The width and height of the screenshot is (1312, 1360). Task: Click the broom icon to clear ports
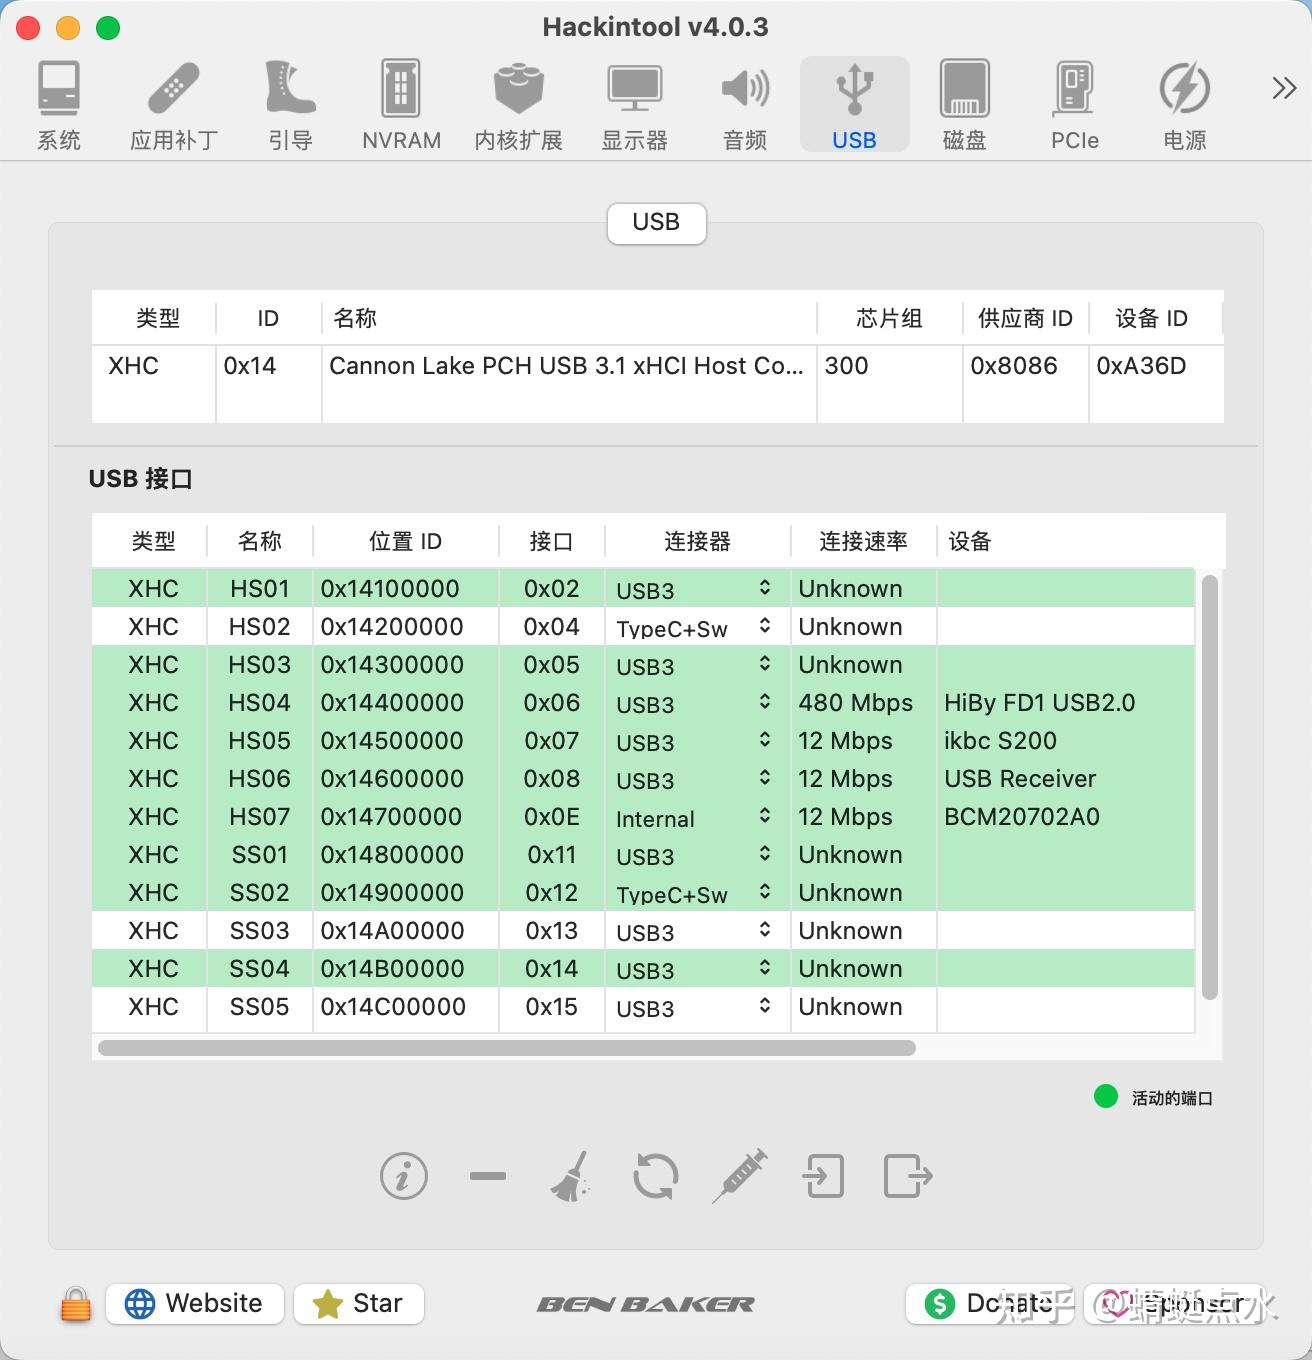pos(571,1177)
